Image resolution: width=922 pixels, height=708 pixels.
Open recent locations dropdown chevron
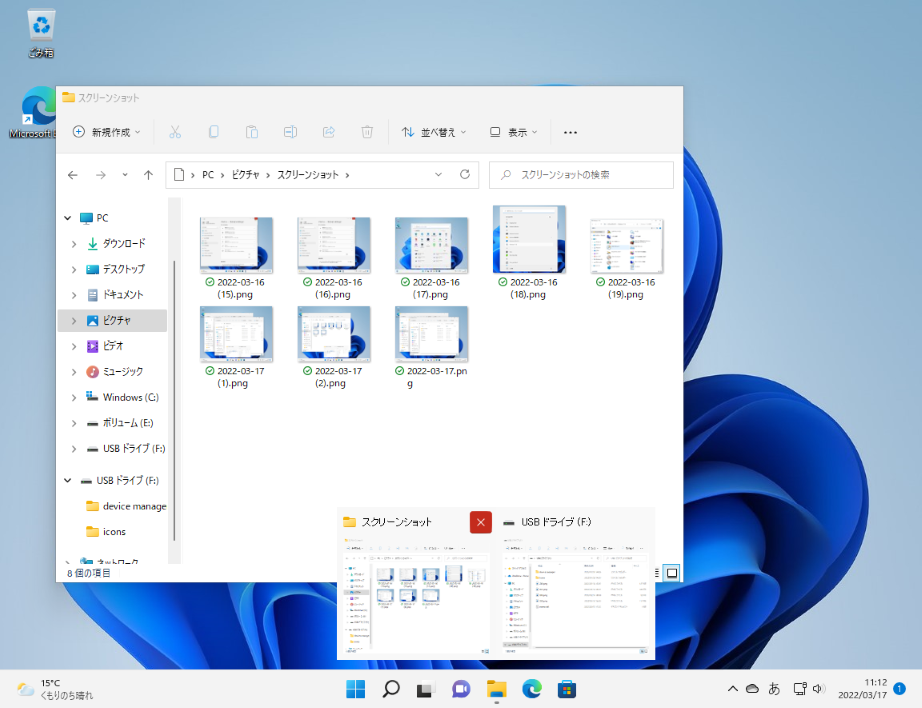point(125,175)
